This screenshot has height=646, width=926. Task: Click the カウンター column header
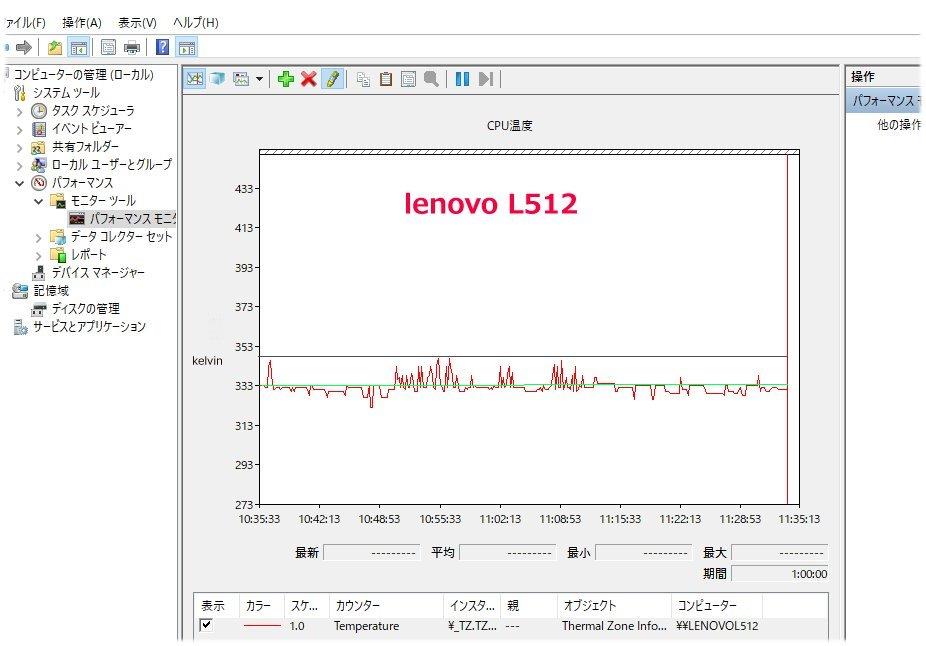[386, 605]
